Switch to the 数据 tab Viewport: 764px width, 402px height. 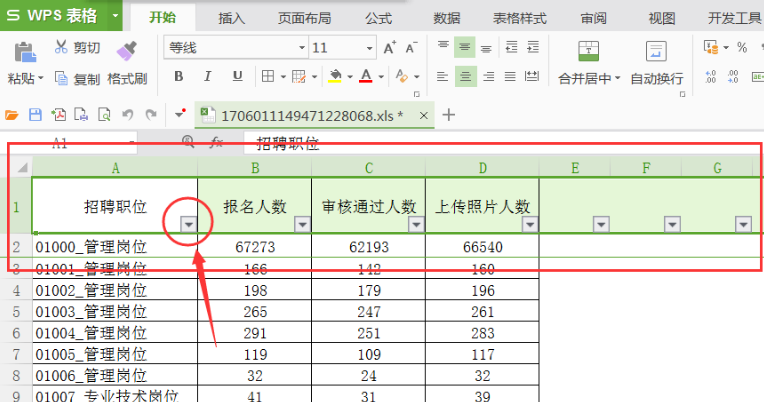click(x=447, y=19)
